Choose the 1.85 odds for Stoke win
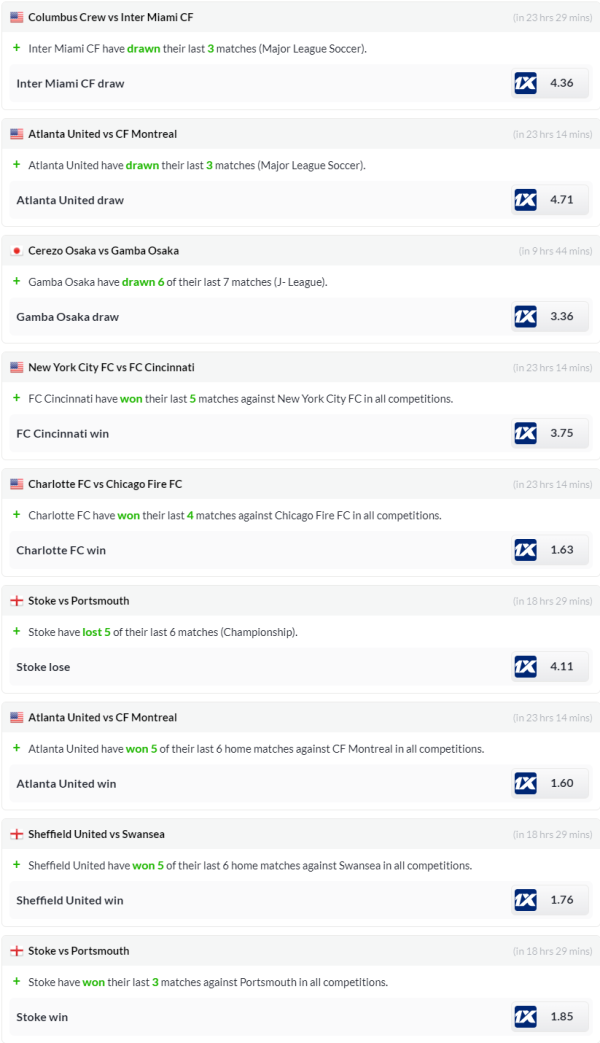The image size is (600, 1043). tap(562, 1017)
